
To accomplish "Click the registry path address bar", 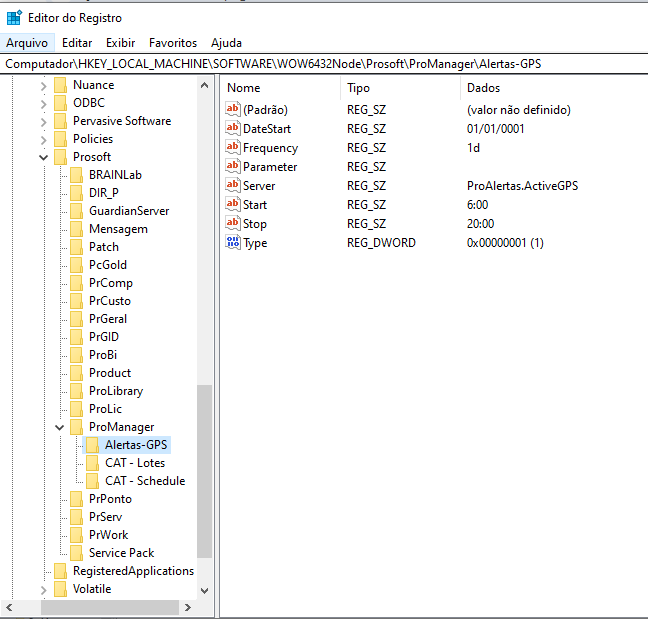I will coord(324,64).
